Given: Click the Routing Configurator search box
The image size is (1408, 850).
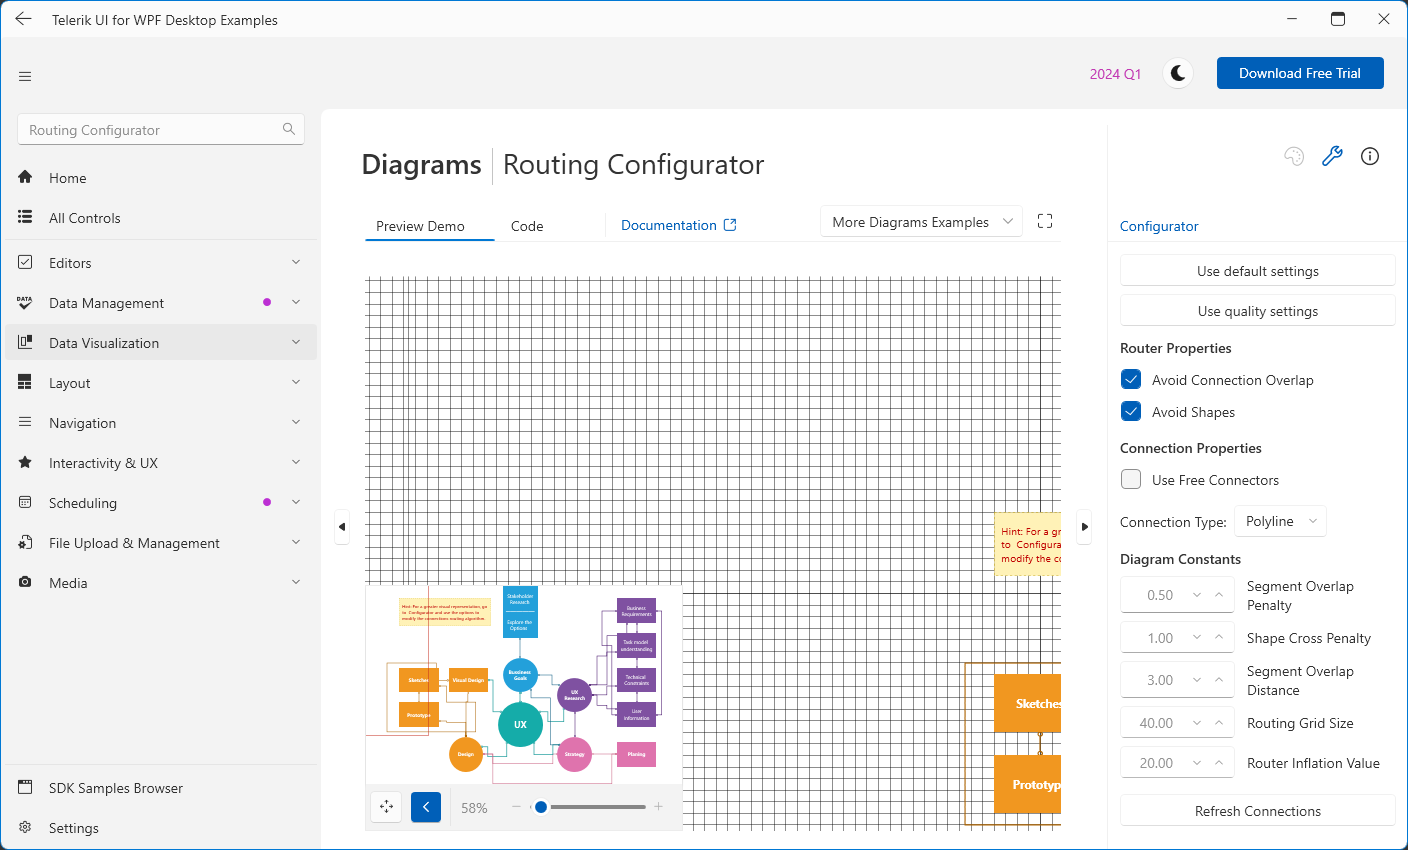Looking at the screenshot, I should 150,130.
